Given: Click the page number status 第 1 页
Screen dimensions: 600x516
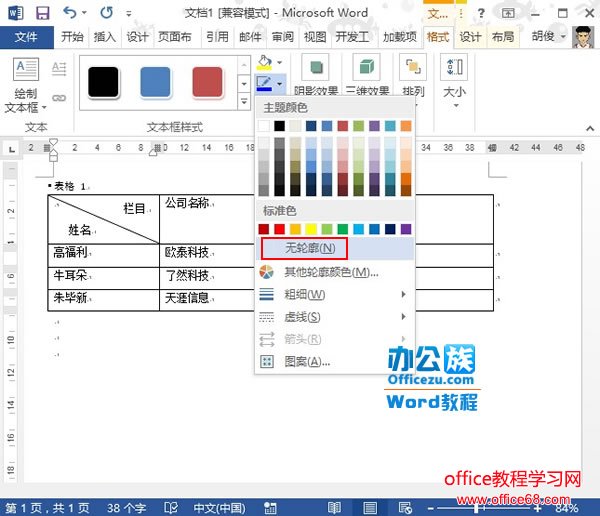Looking at the screenshot, I should click(x=48, y=508).
